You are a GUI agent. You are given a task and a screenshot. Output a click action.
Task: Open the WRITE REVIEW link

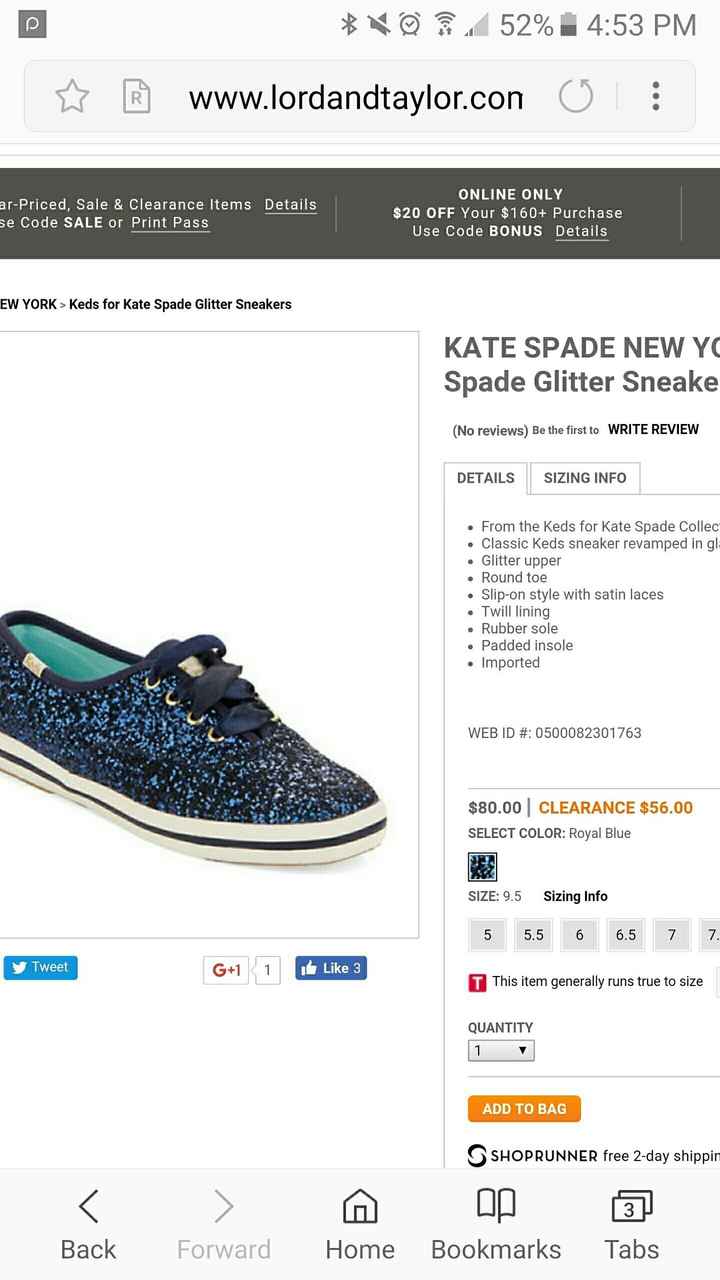653,429
